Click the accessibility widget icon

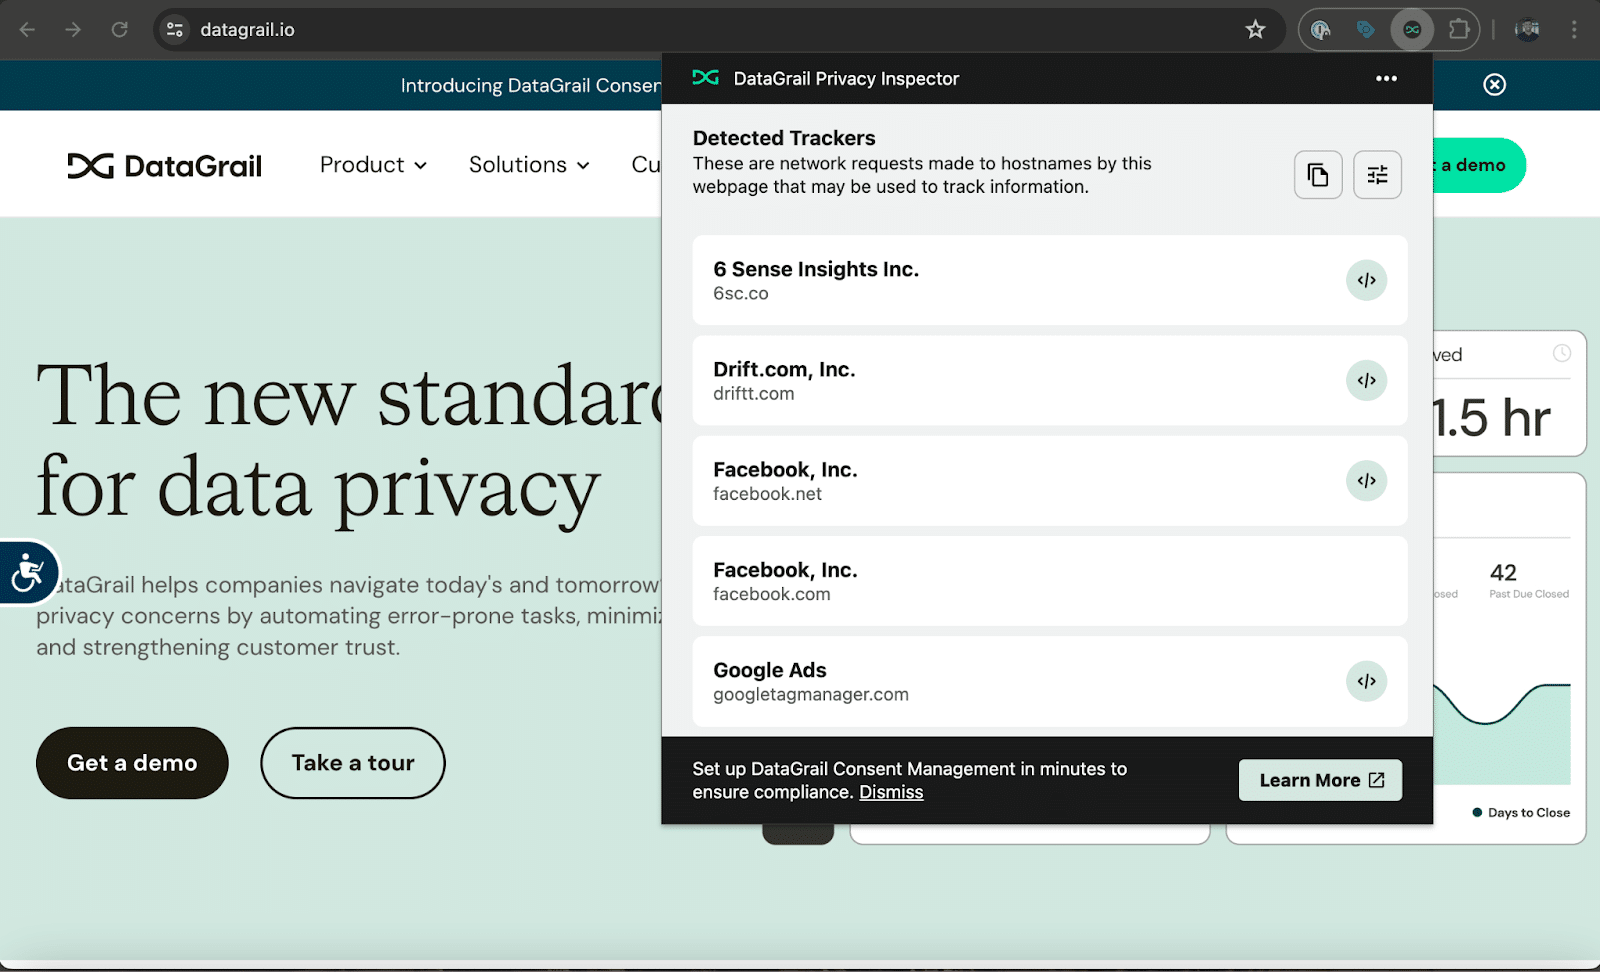point(27,573)
